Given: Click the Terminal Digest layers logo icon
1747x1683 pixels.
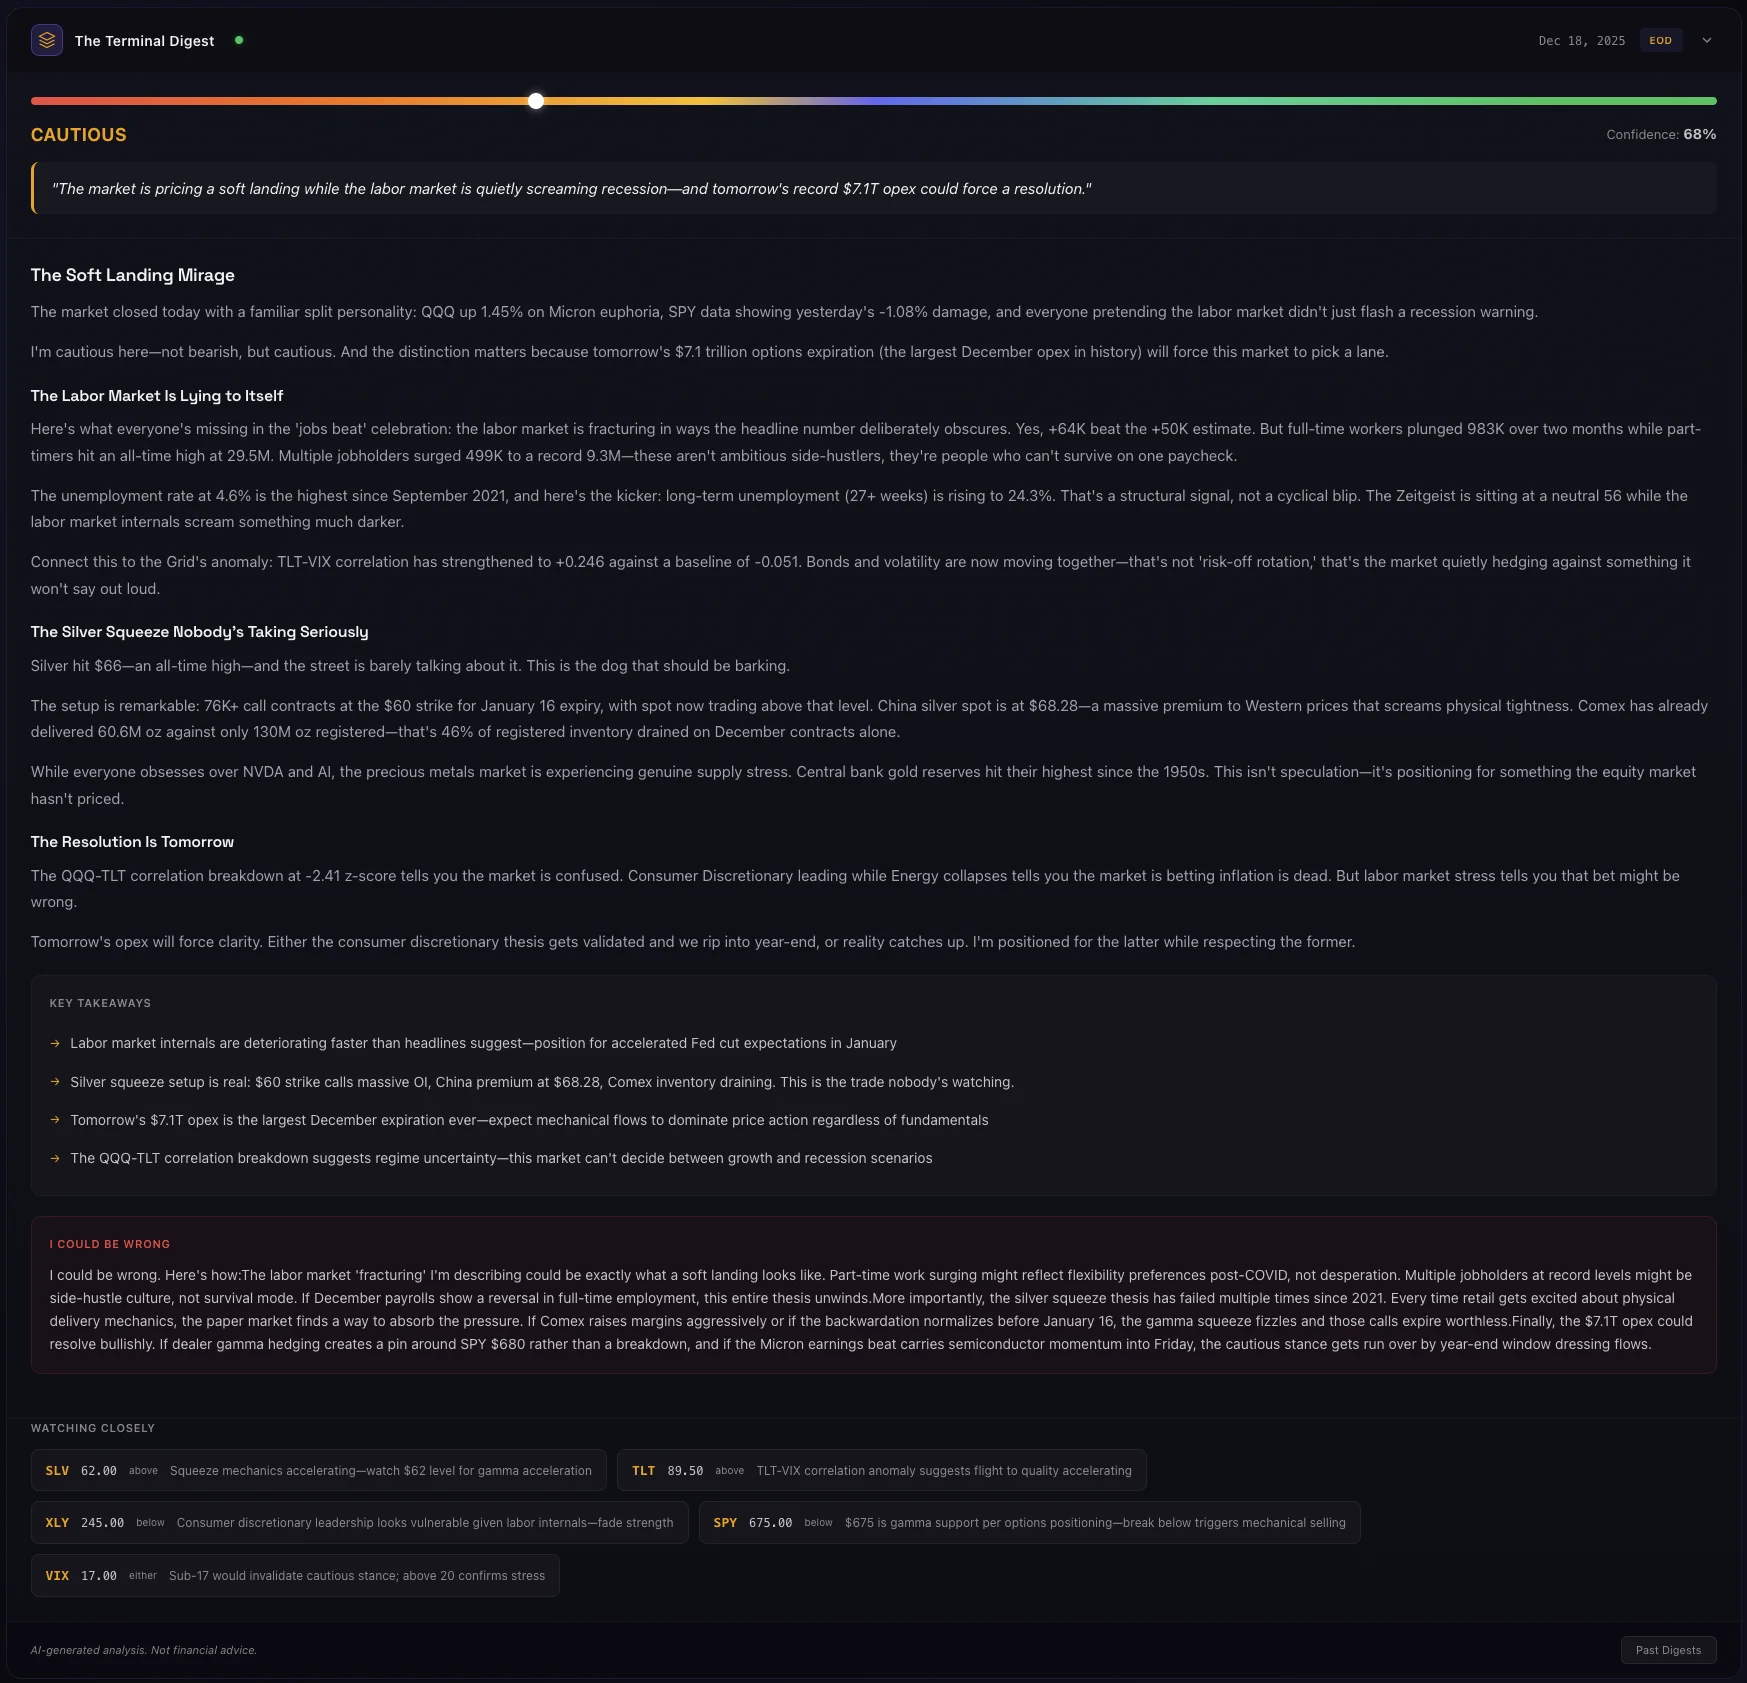Looking at the screenshot, I should [46, 40].
